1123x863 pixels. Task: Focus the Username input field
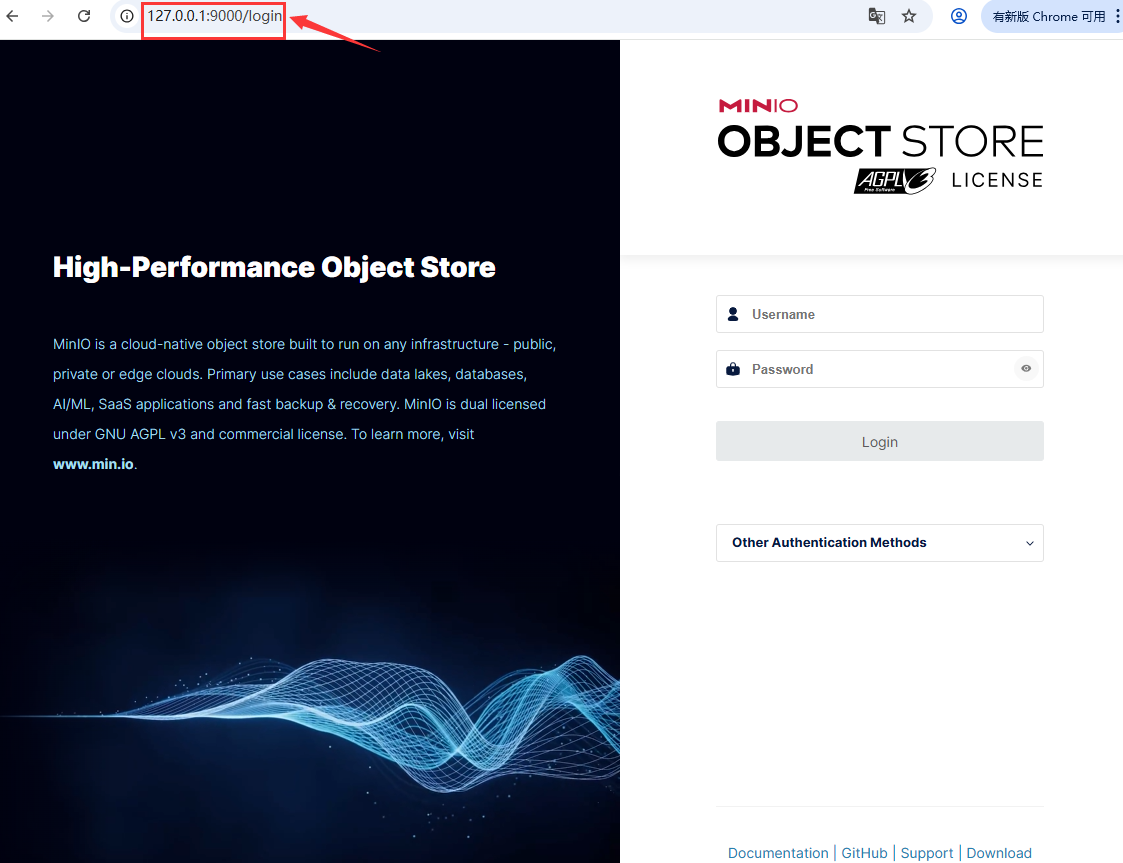[879, 314]
